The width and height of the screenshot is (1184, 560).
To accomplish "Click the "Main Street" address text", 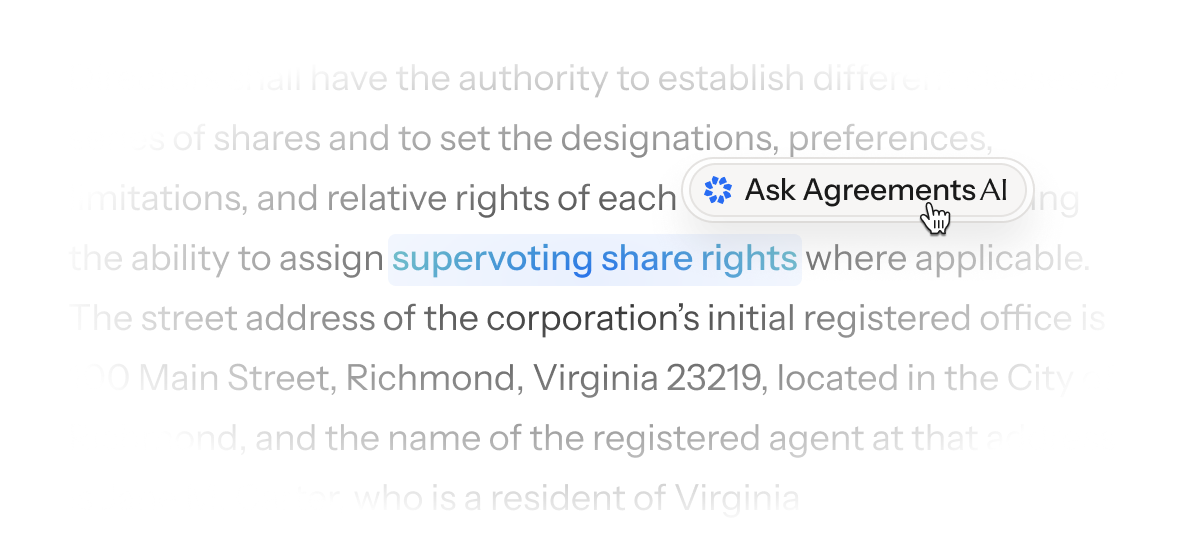I will click(x=240, y=379).
